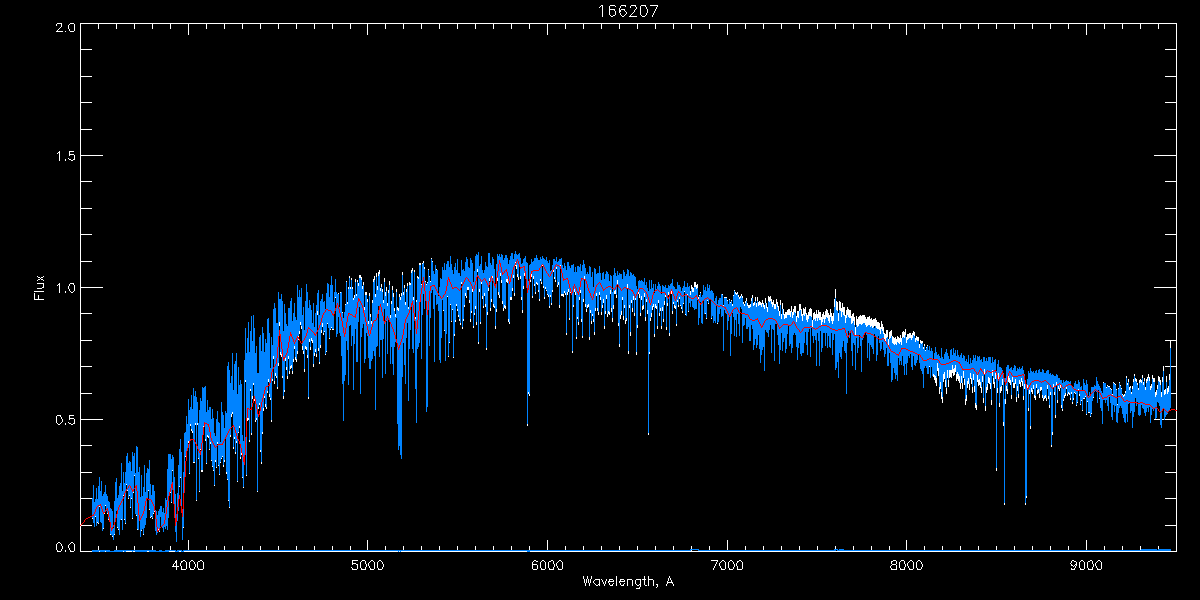Viewport: 1200px width, 600px height.
Task: Click the 7000 wavelength tick label
Action: tap(727, 564)
